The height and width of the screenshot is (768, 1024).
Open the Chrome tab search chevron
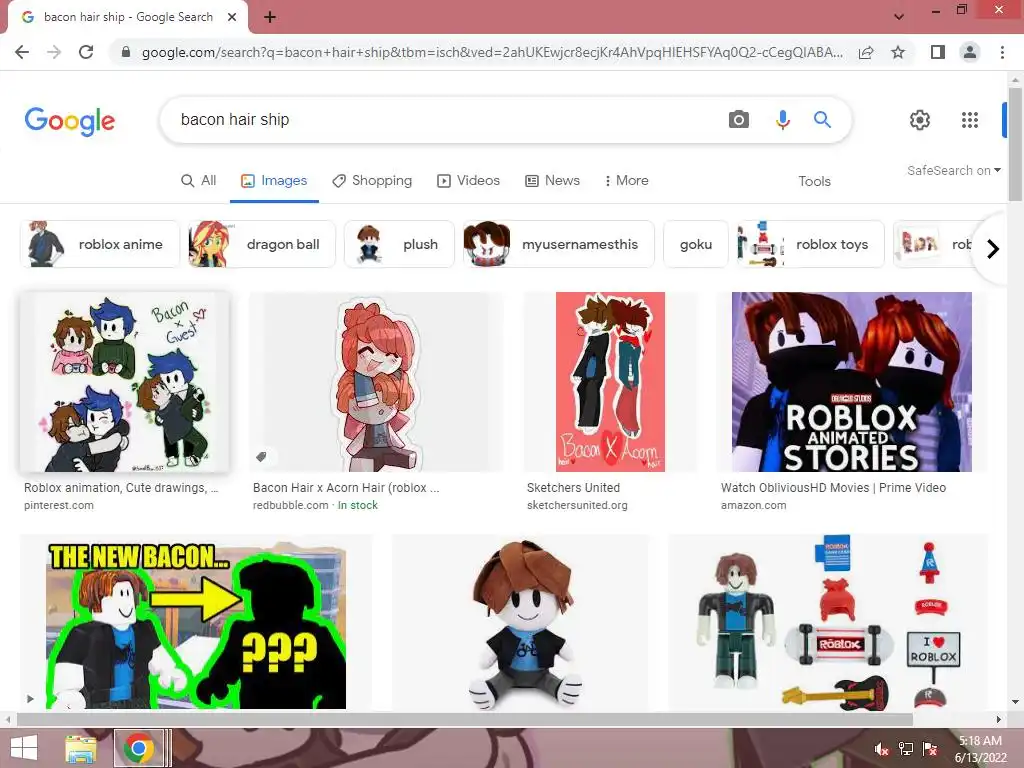[x=899, y=17]
